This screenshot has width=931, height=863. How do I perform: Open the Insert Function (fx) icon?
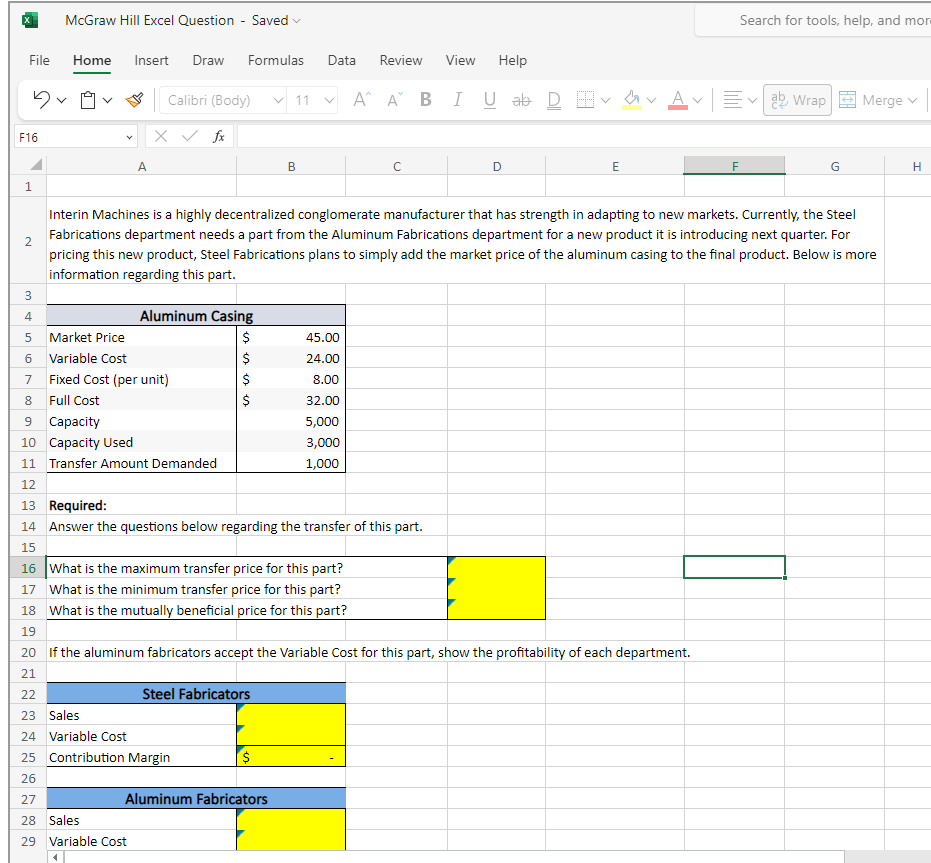pyautogui.click(x=218, y=135)
